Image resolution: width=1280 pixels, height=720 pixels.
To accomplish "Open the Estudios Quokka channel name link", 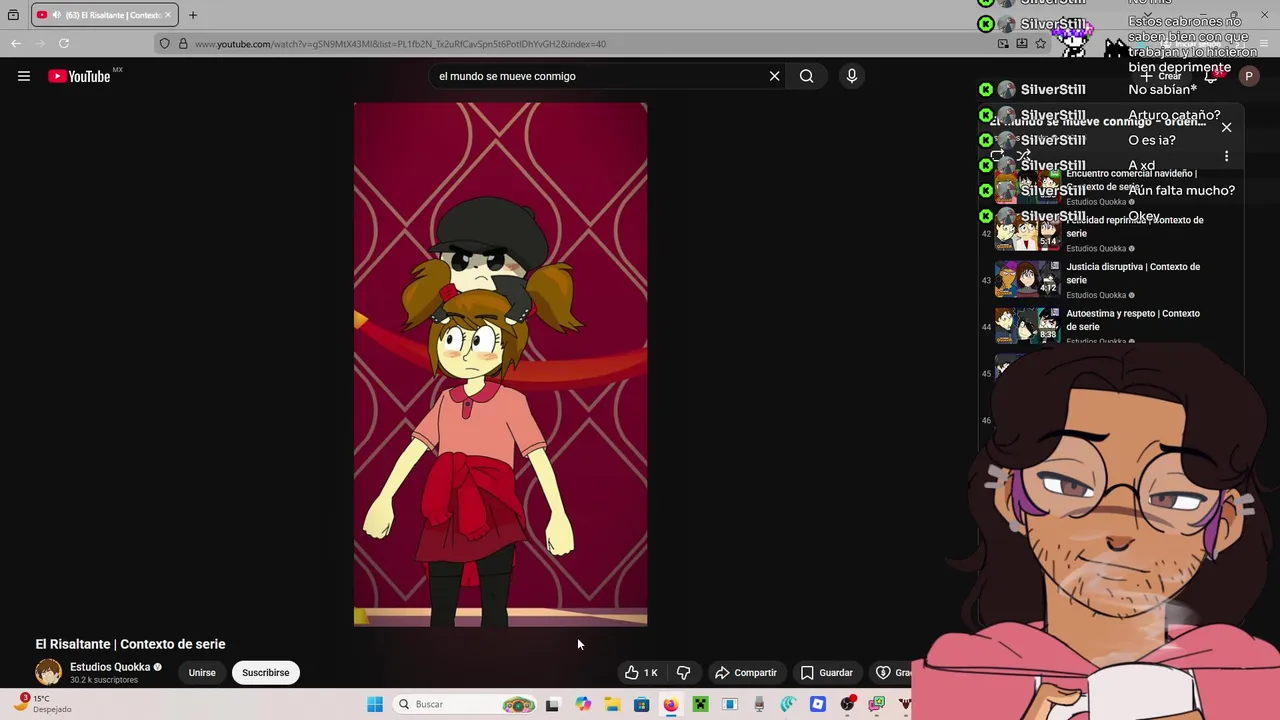I will coord(110,667).
